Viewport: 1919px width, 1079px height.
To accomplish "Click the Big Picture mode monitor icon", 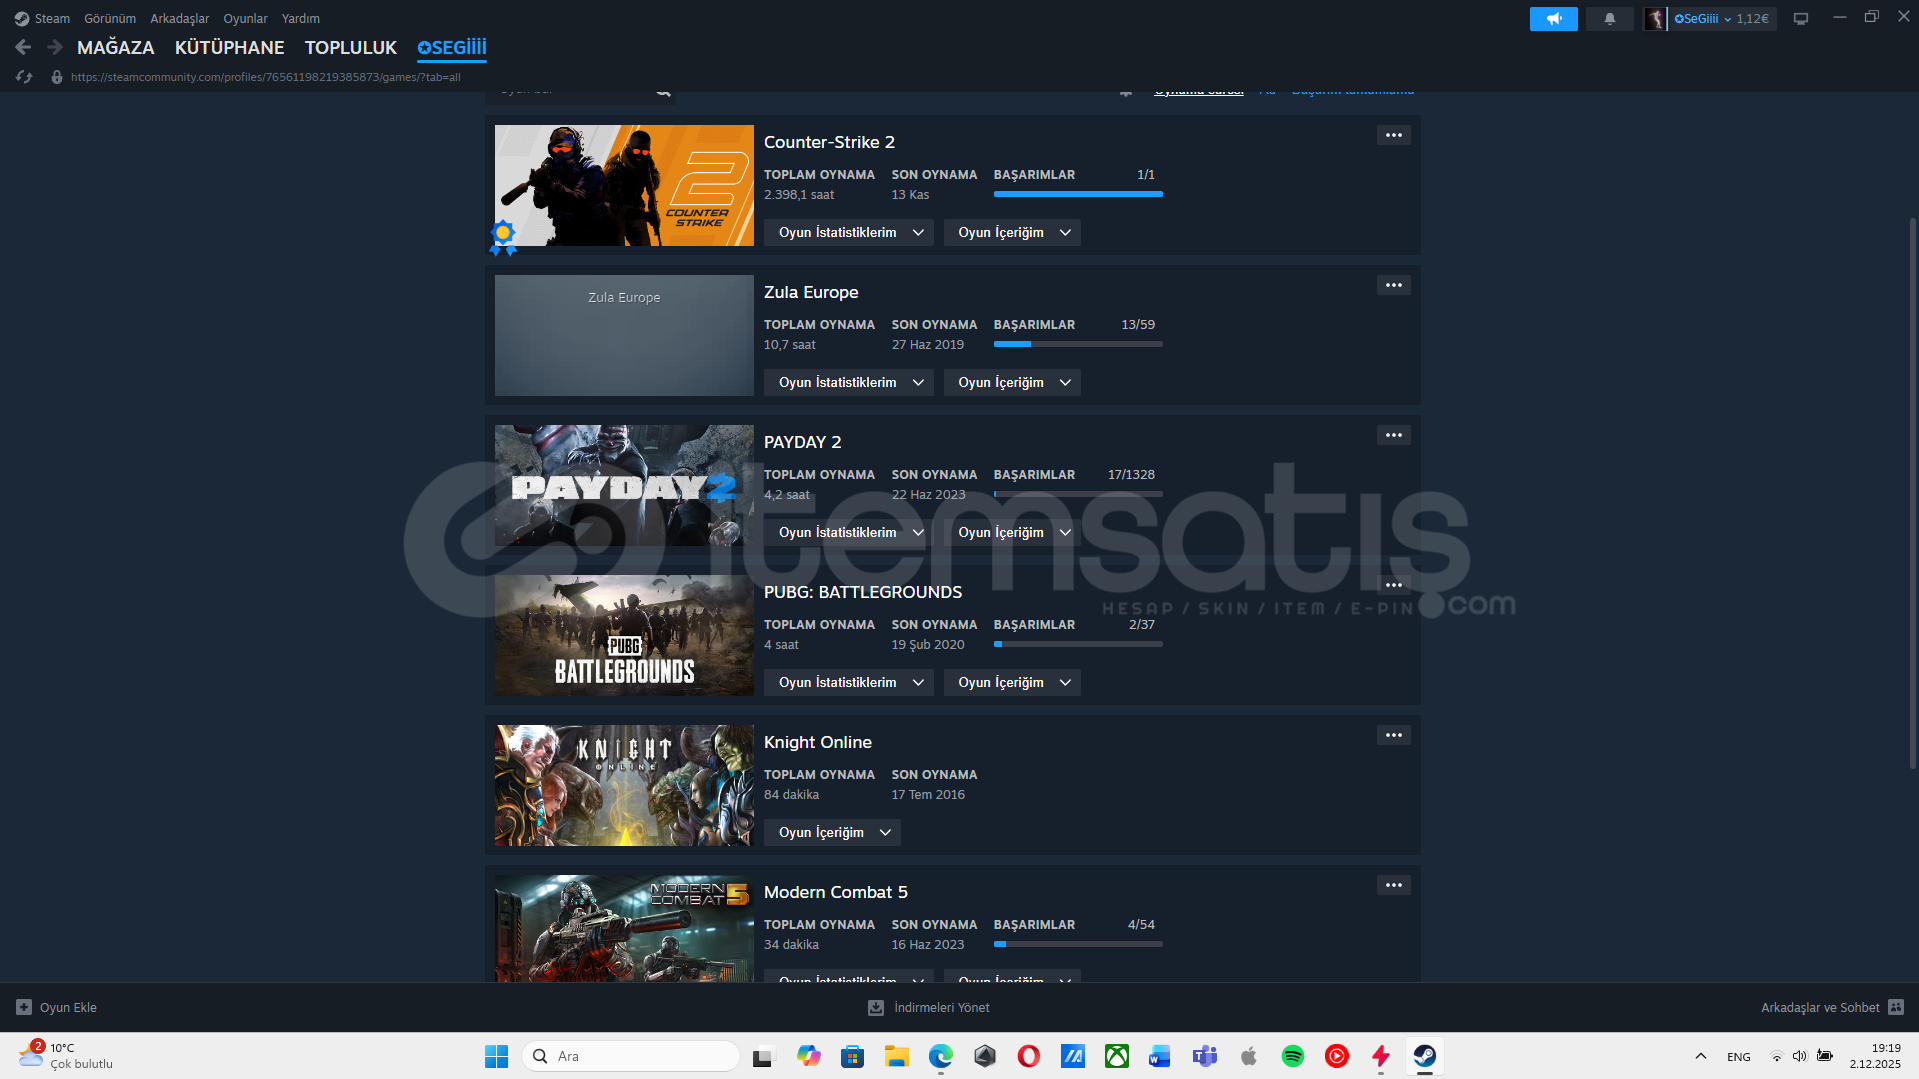I will (1800, 19).
